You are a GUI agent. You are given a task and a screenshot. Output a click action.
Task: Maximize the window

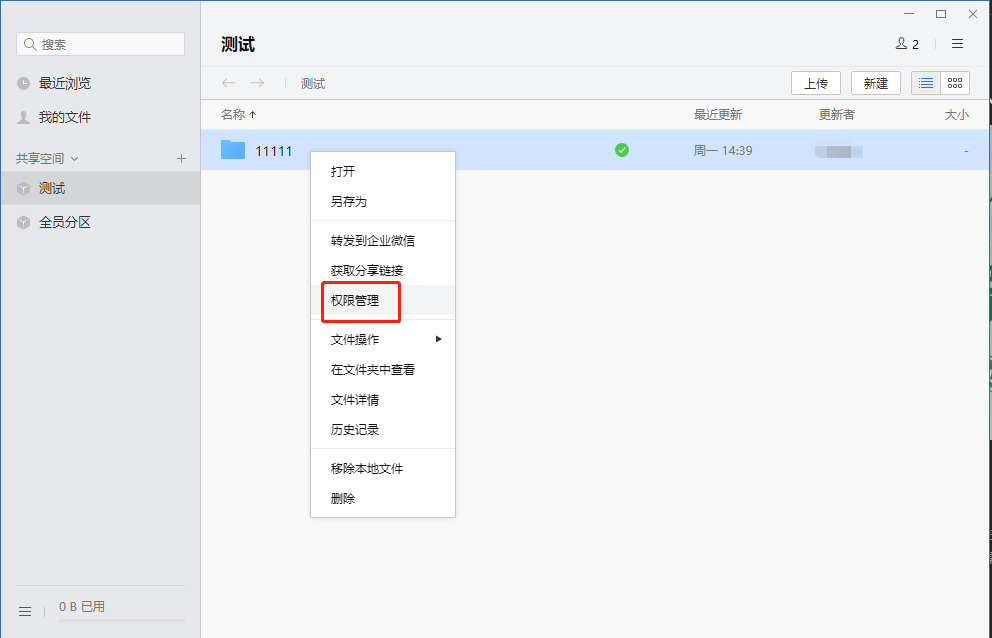941,14
